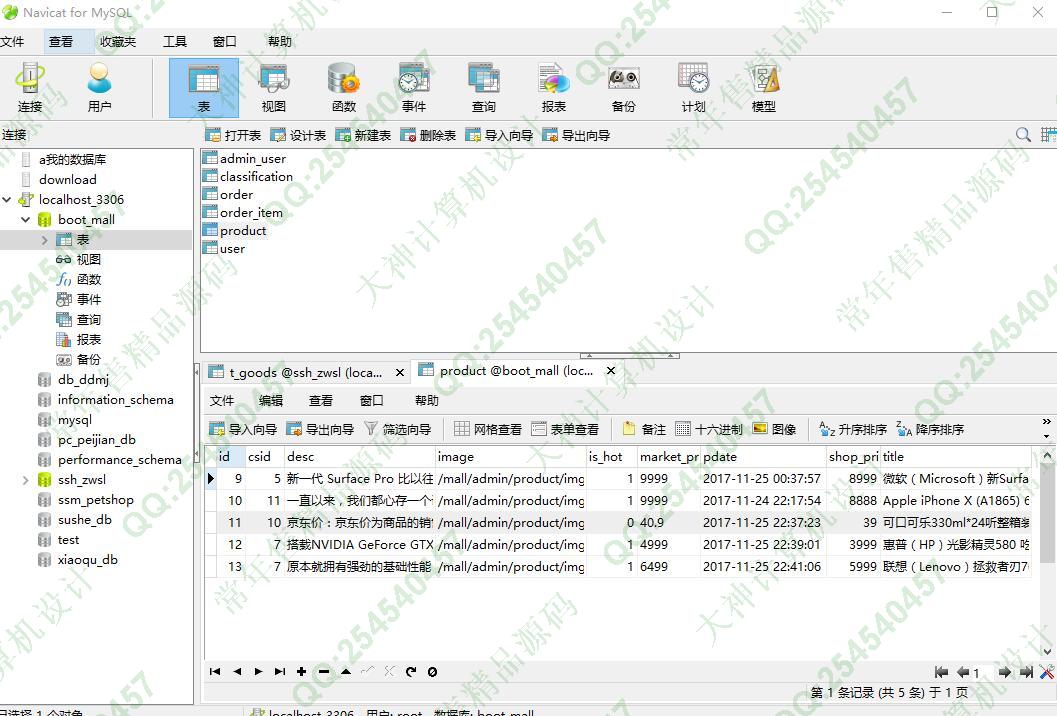
Task: Refresh the table data
Action: [411, 672]
